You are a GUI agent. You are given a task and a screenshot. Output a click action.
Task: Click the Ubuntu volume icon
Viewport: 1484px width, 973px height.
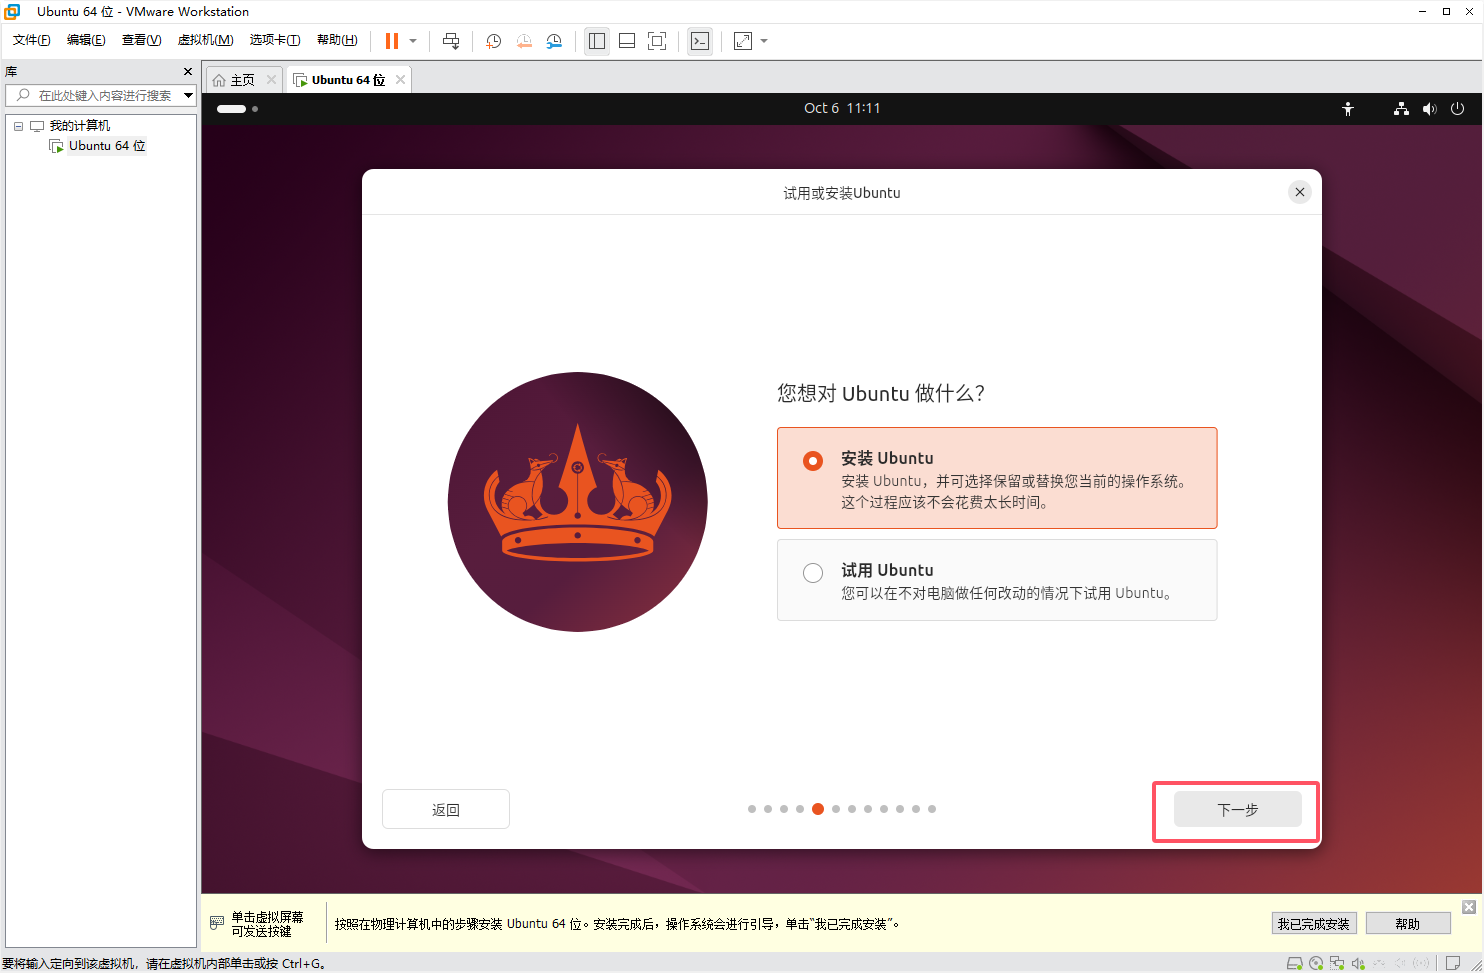click(1430, 109)
